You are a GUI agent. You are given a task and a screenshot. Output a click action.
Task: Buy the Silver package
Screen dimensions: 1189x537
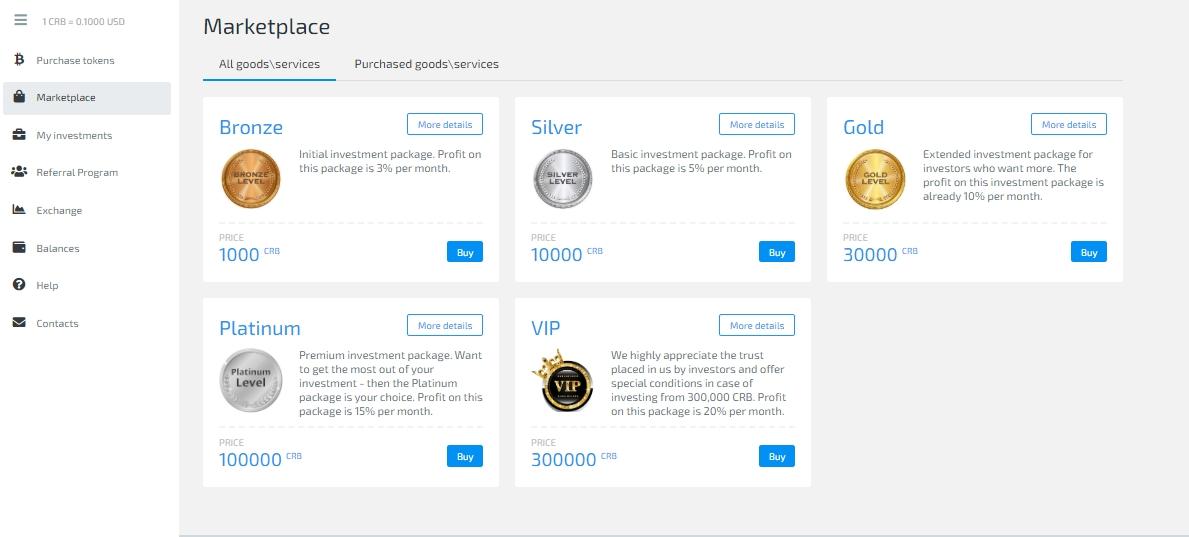coord(776,252)
